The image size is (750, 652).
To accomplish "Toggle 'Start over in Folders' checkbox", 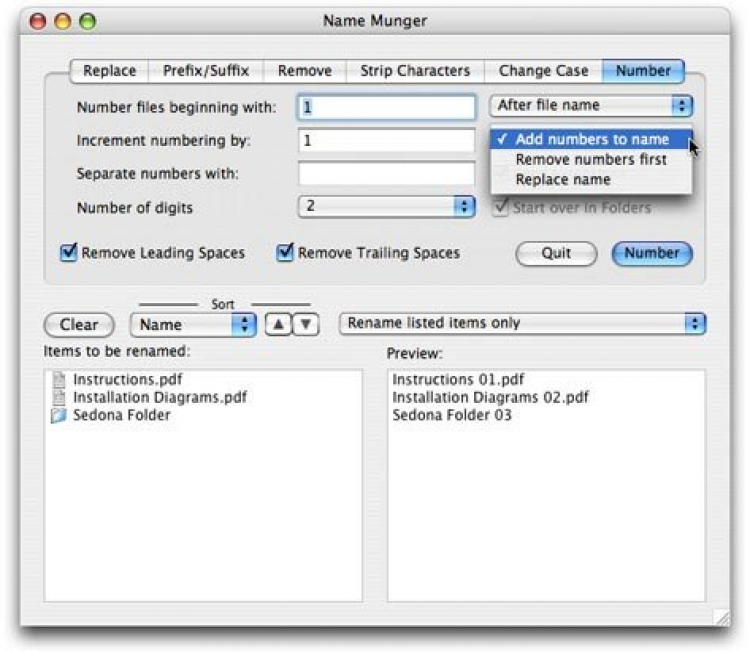I will click(500, 208).
